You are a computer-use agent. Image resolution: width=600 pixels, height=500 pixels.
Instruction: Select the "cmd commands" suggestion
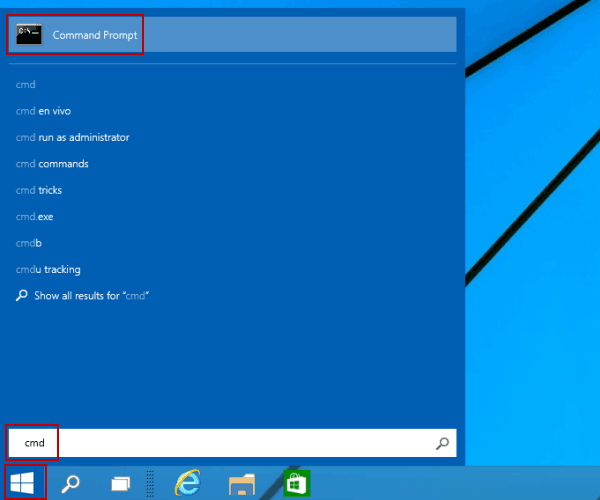(x=52, y=164)
